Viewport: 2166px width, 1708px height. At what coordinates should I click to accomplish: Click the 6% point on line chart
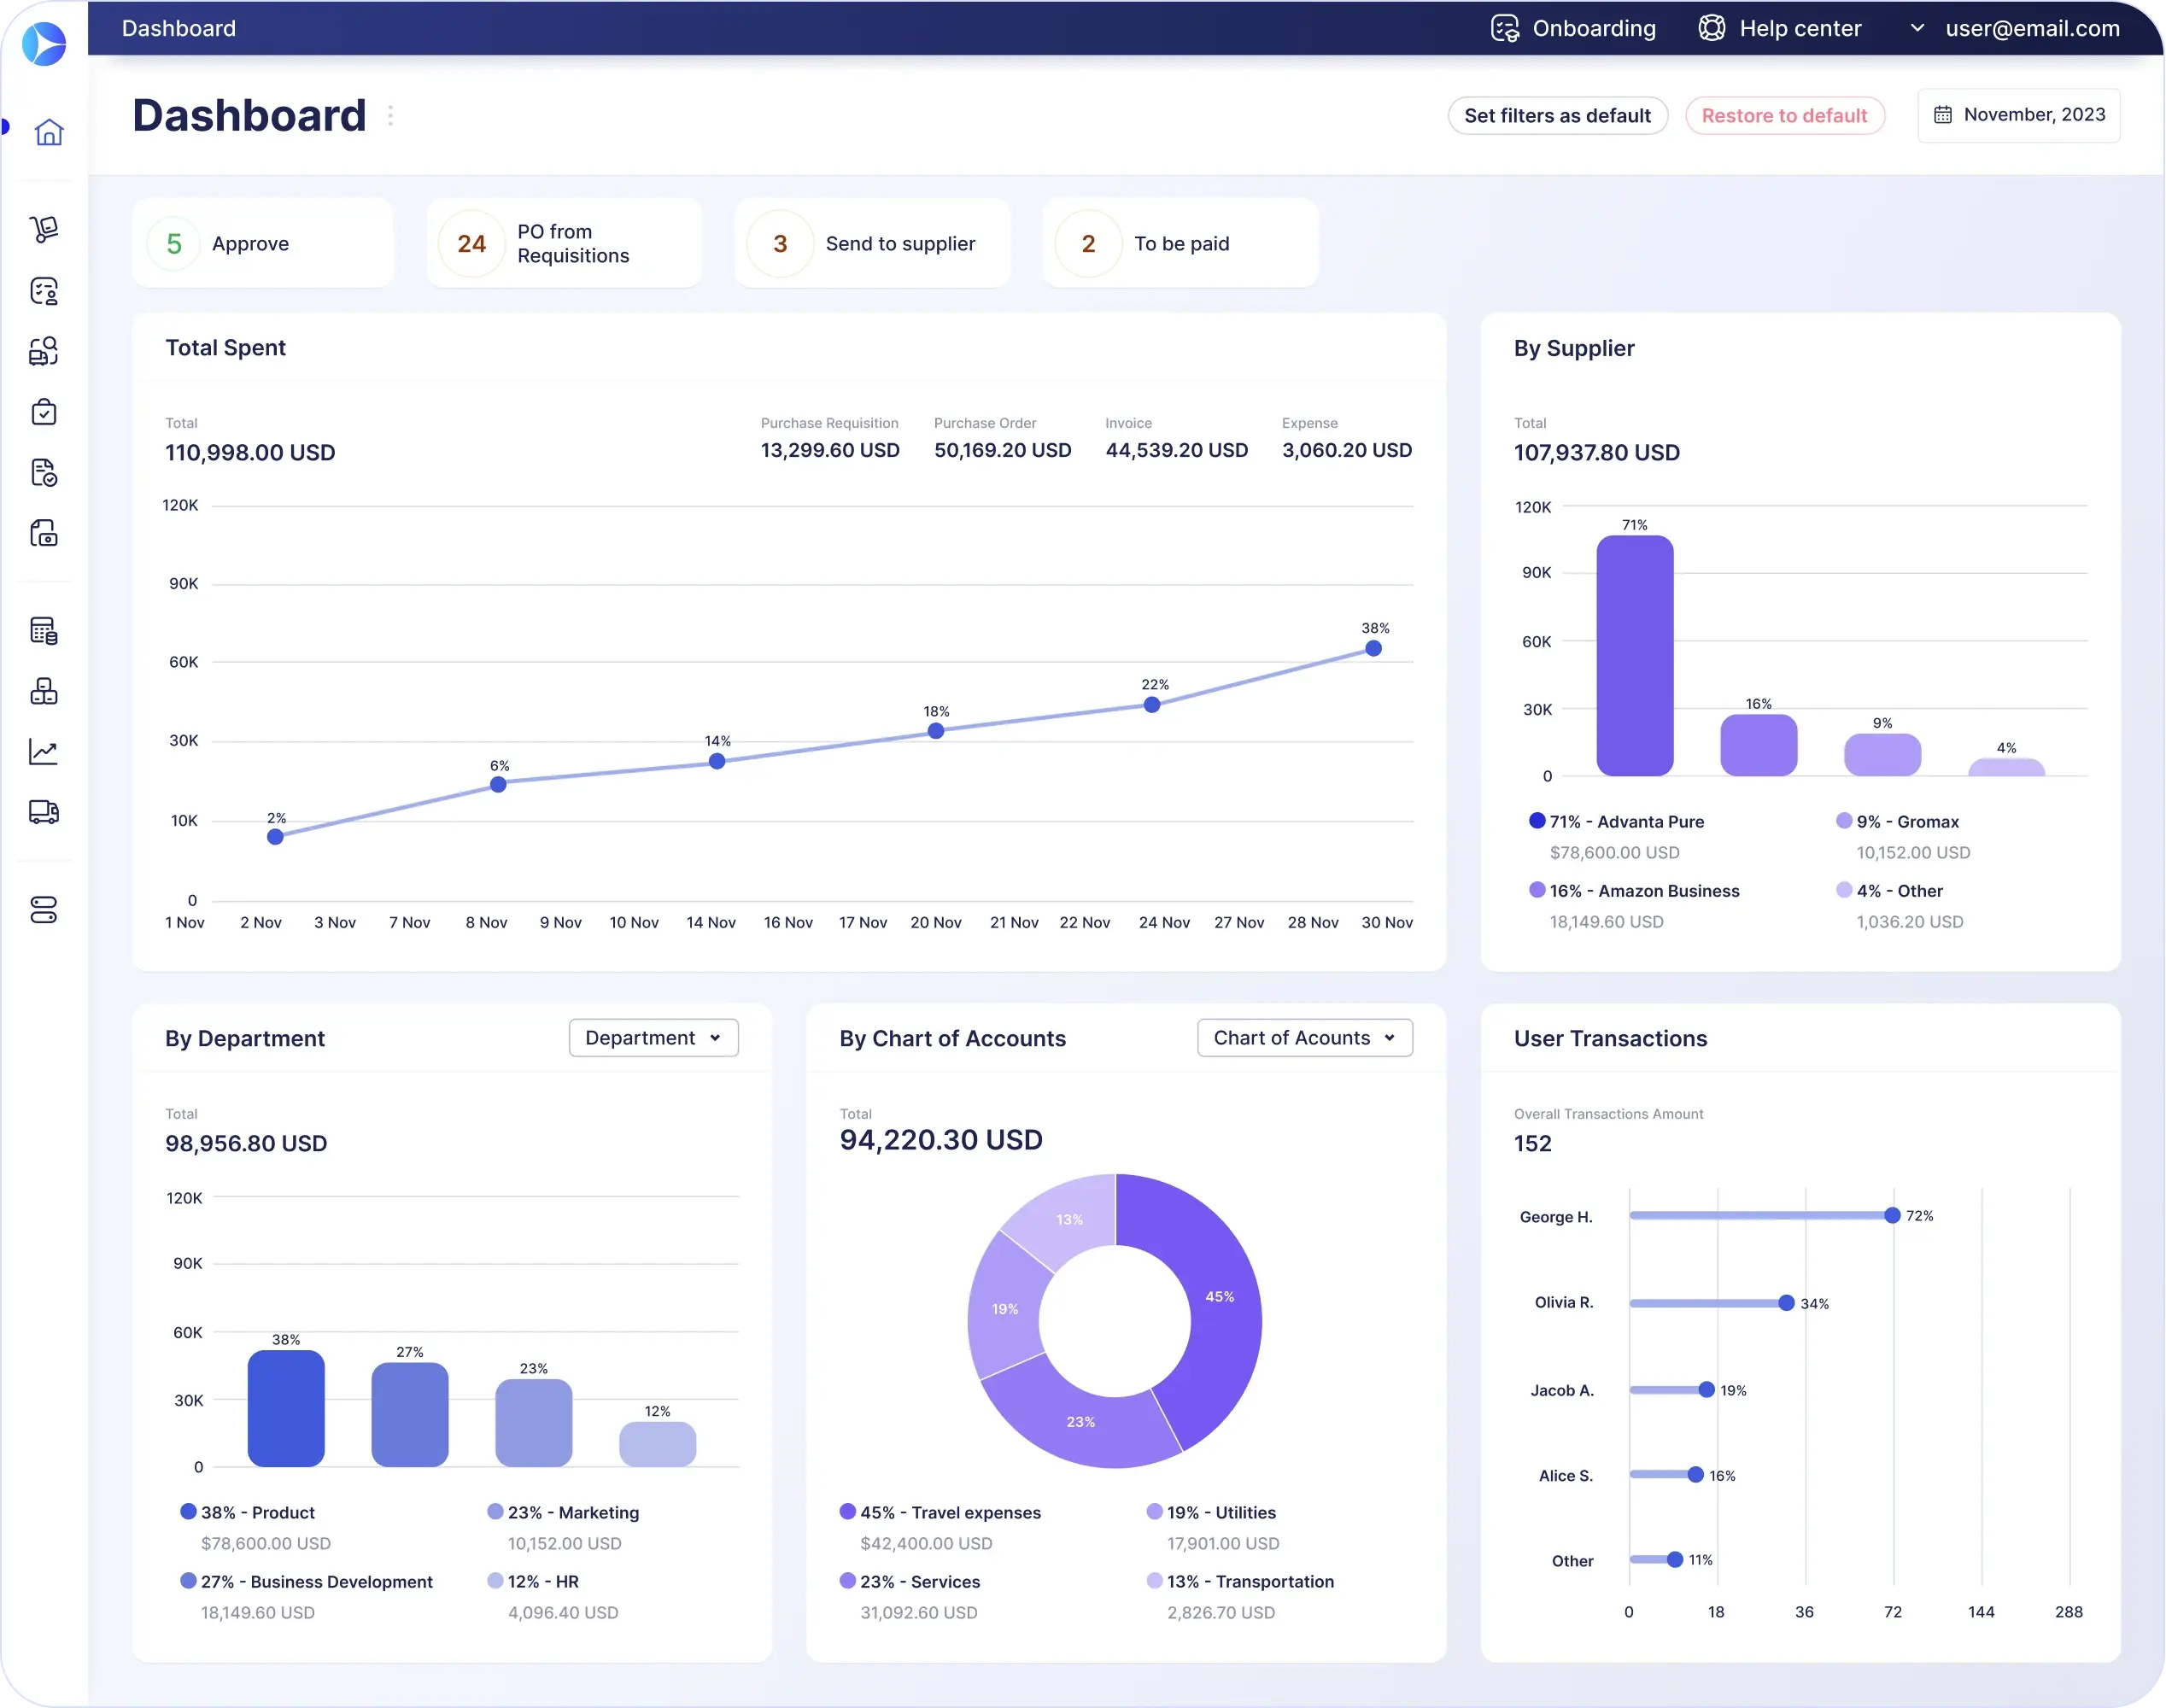tap(498, 785)
